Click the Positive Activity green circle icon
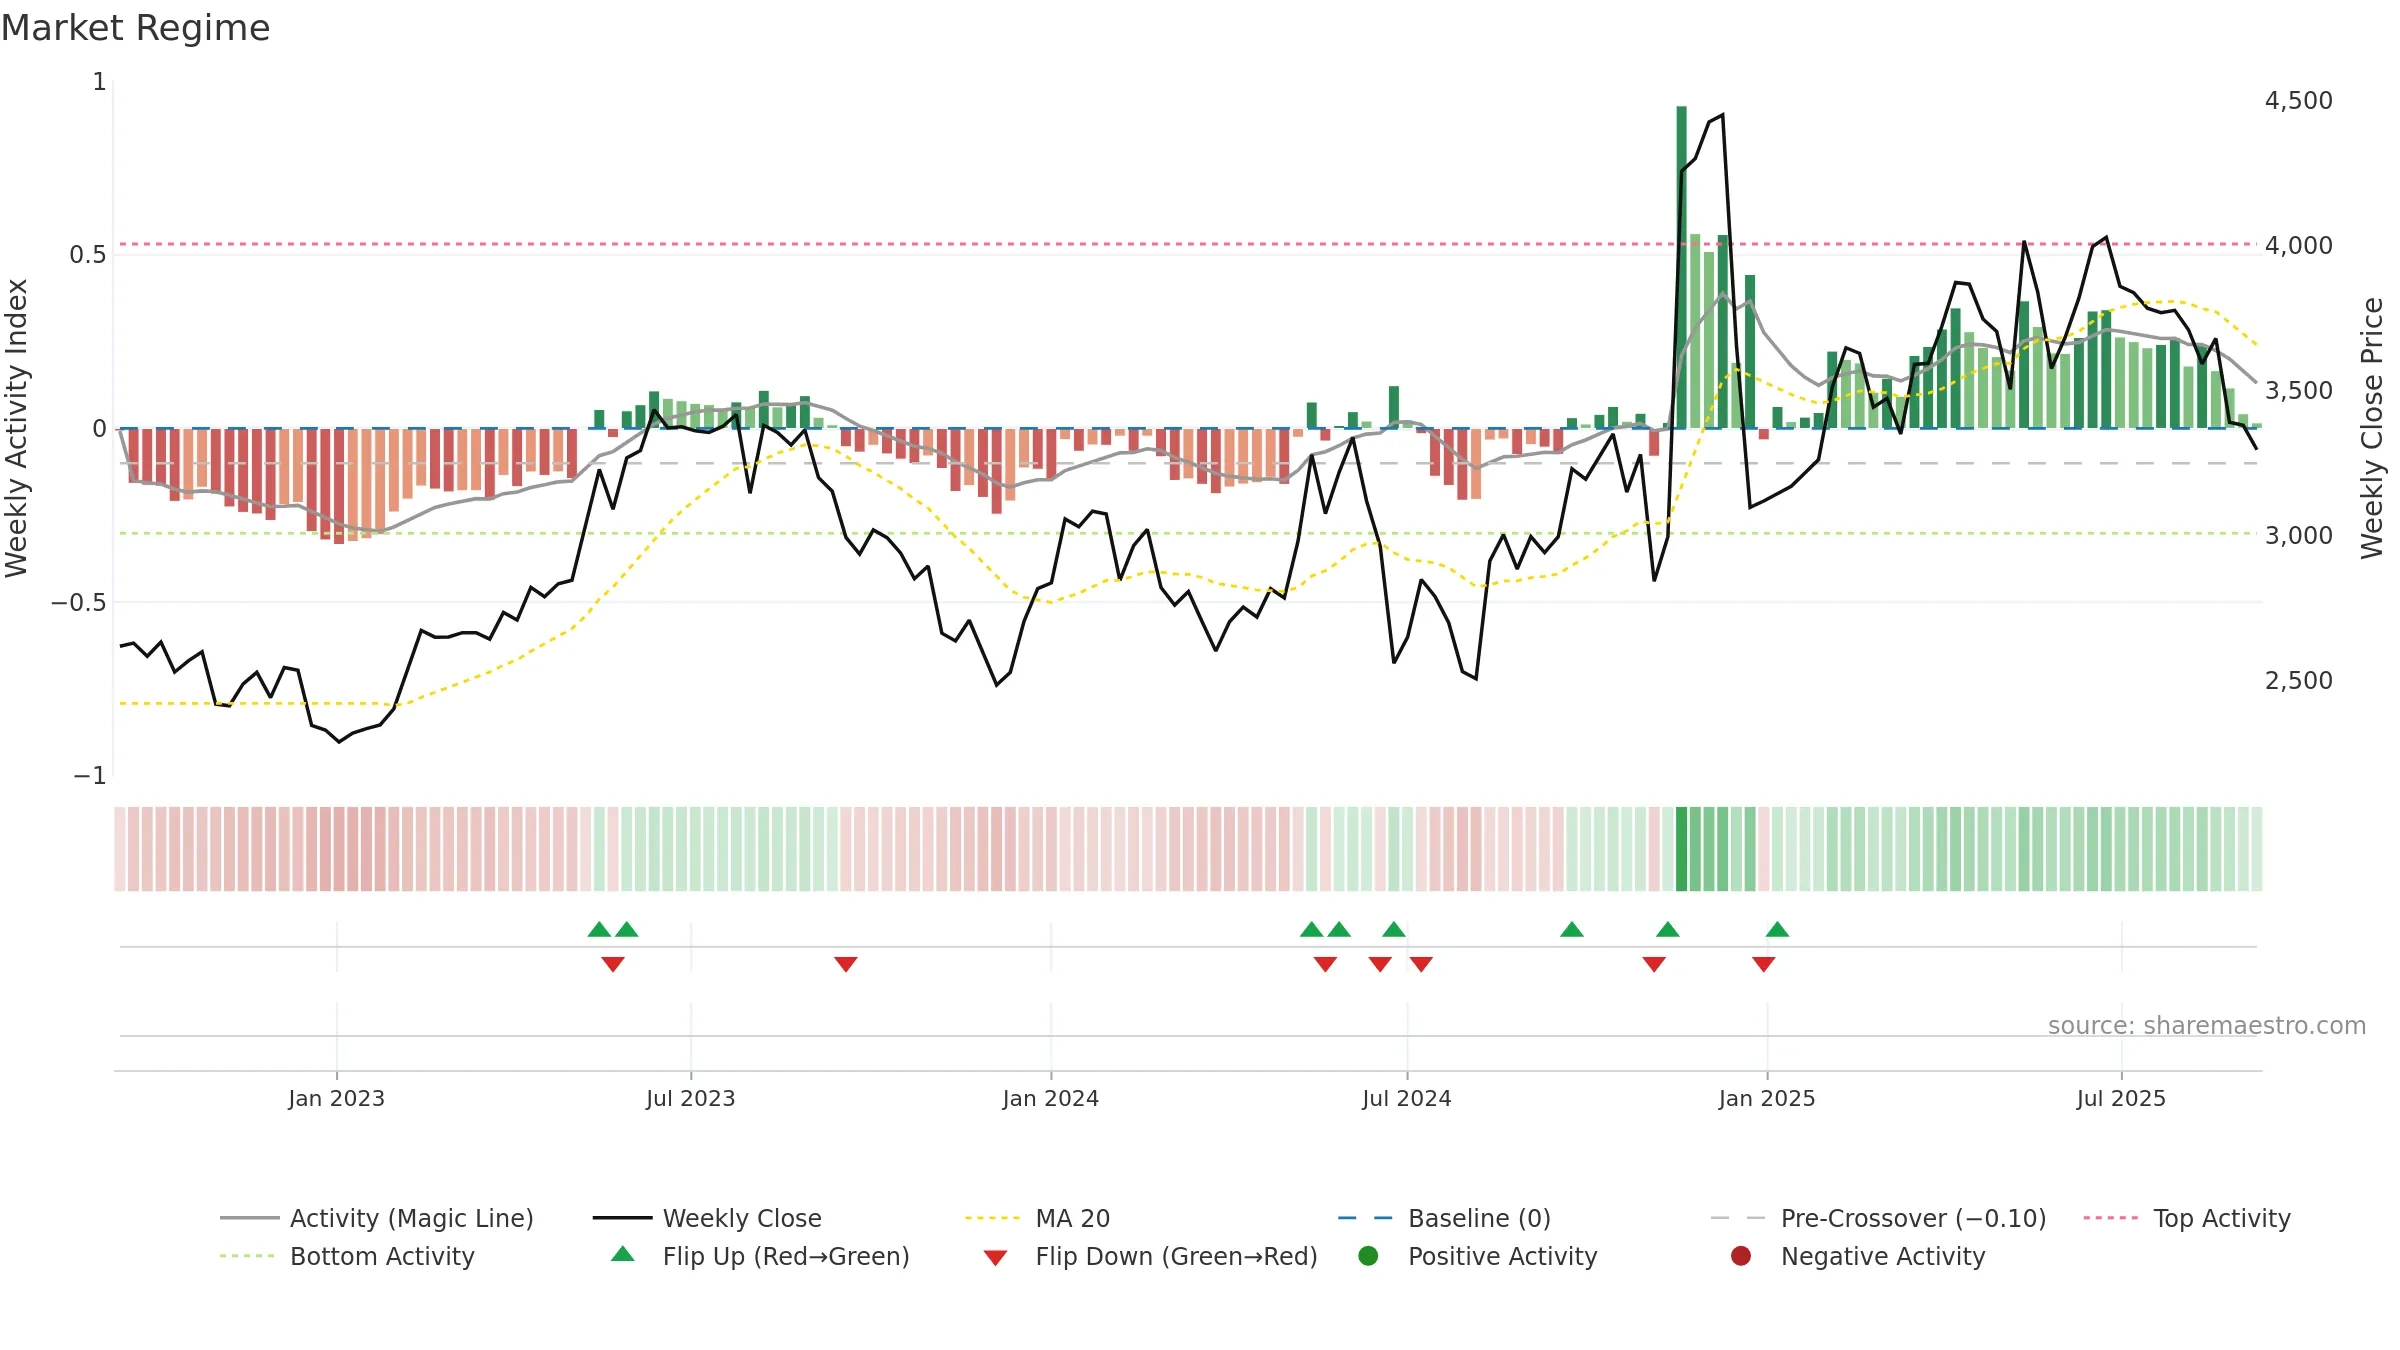 coord(1368,1255)
